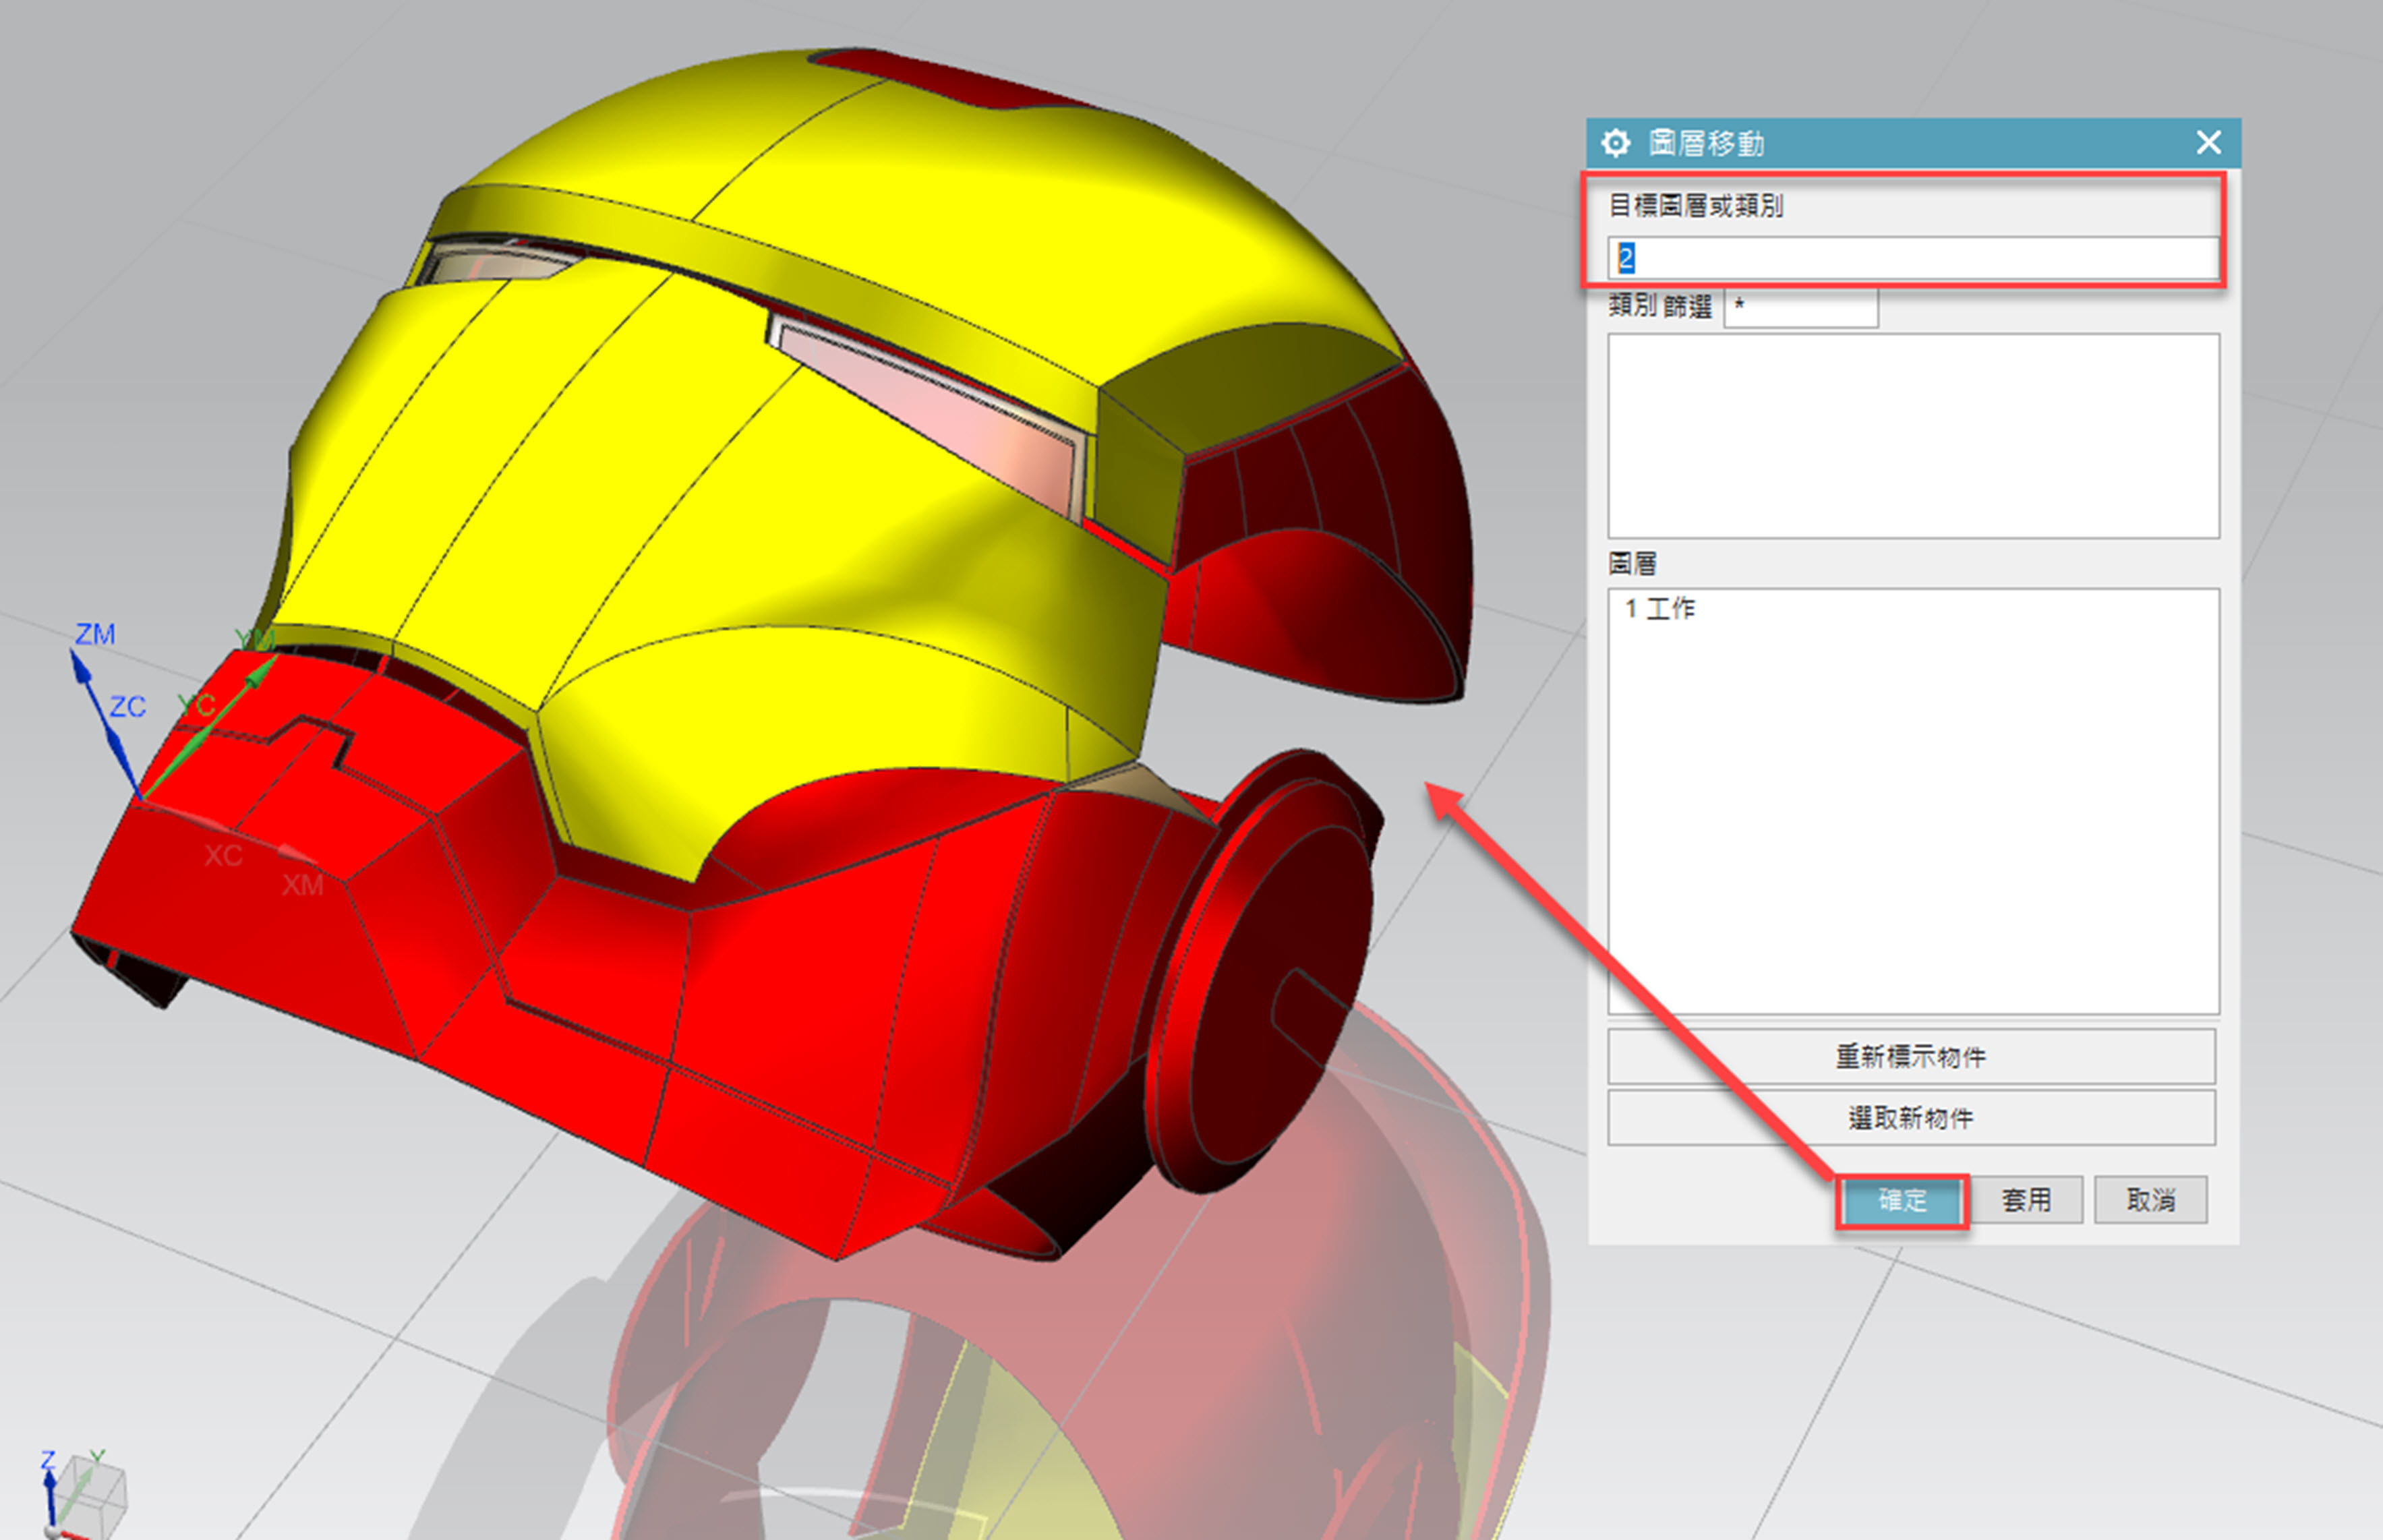
Task: Close the 圖層移動 dialog
Action: pyautogui.click(x=2209, y=143)
